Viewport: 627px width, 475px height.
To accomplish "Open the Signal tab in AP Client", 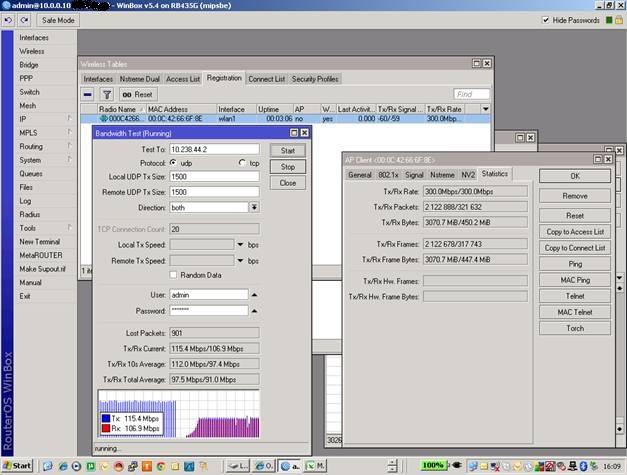I will 413,174.
